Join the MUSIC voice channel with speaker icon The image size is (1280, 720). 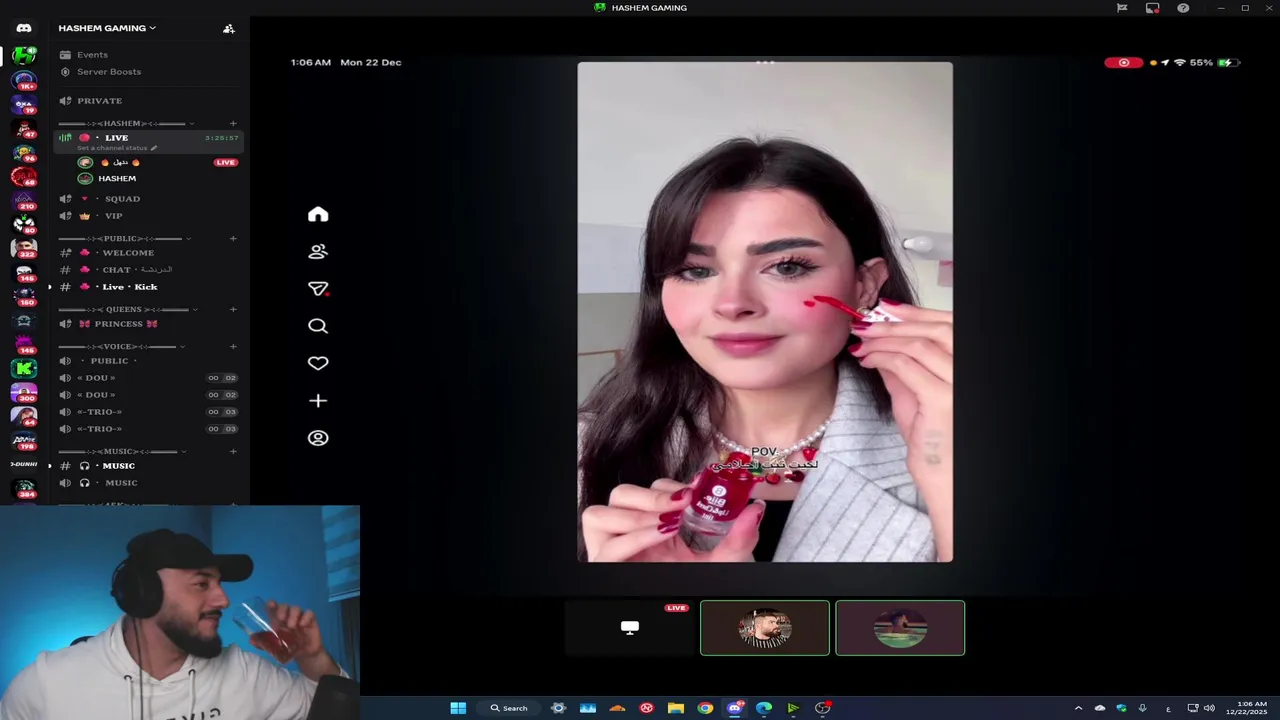point(148,483)
